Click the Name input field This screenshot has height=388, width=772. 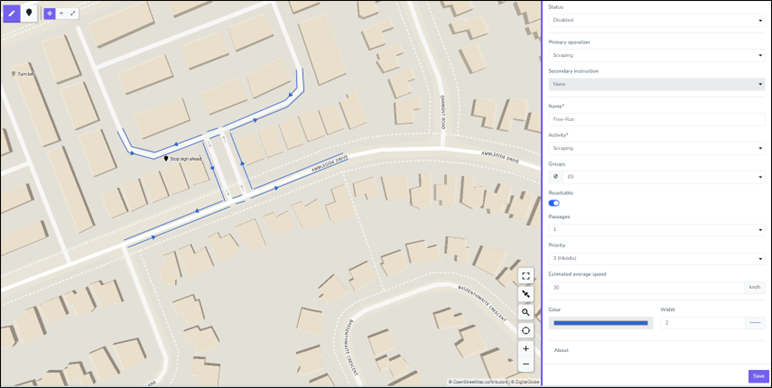click(x=656, y=119)
